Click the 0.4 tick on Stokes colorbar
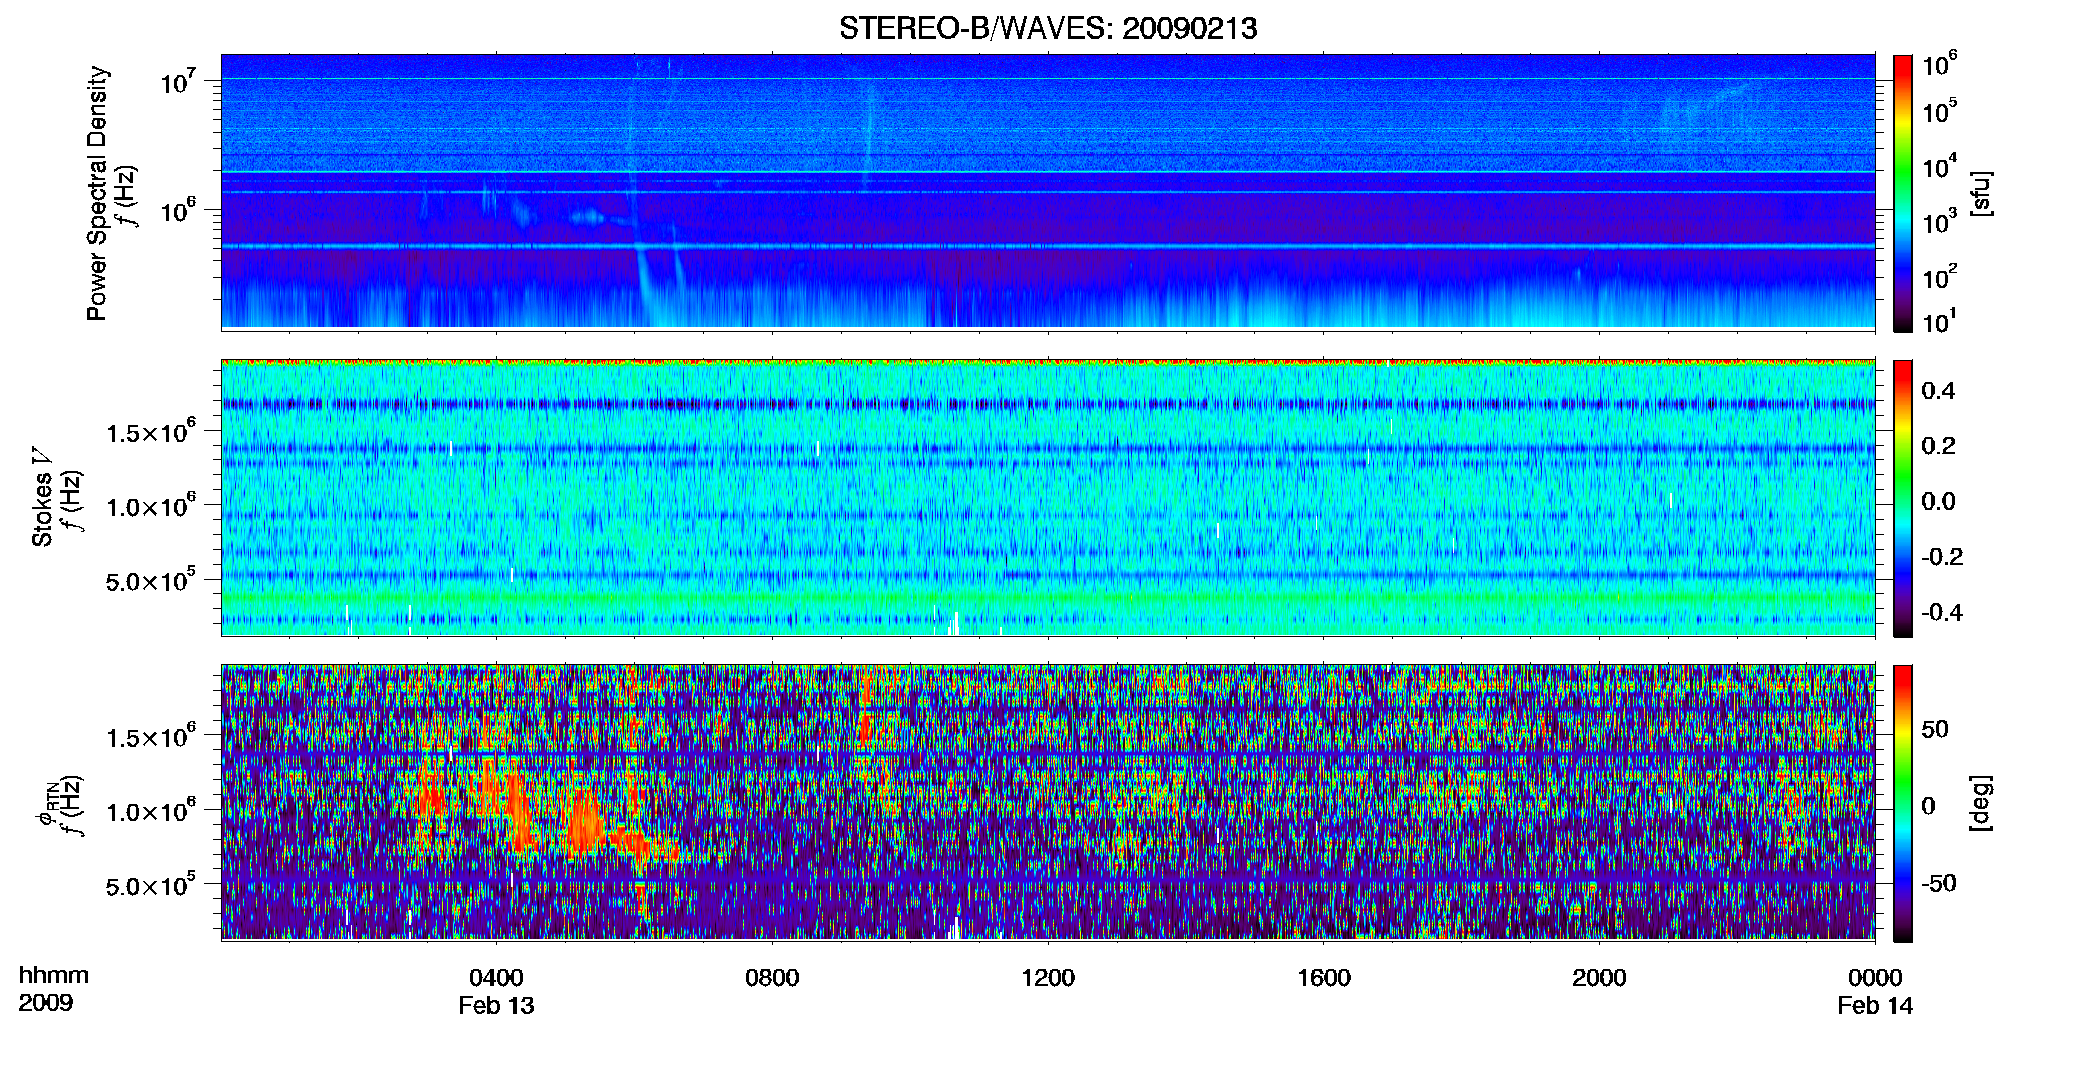The width and height of the screenshot is (2096, 1080). click(1938, 391)
